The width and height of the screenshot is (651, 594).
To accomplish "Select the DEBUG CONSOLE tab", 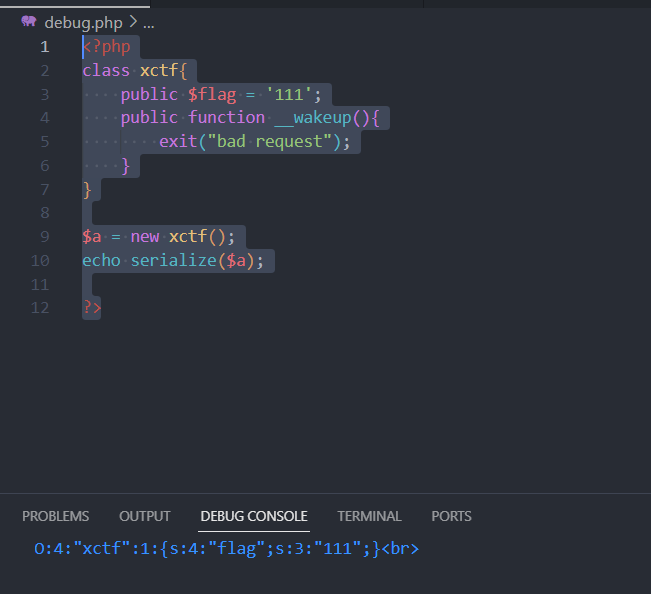I will coord(254,516).
